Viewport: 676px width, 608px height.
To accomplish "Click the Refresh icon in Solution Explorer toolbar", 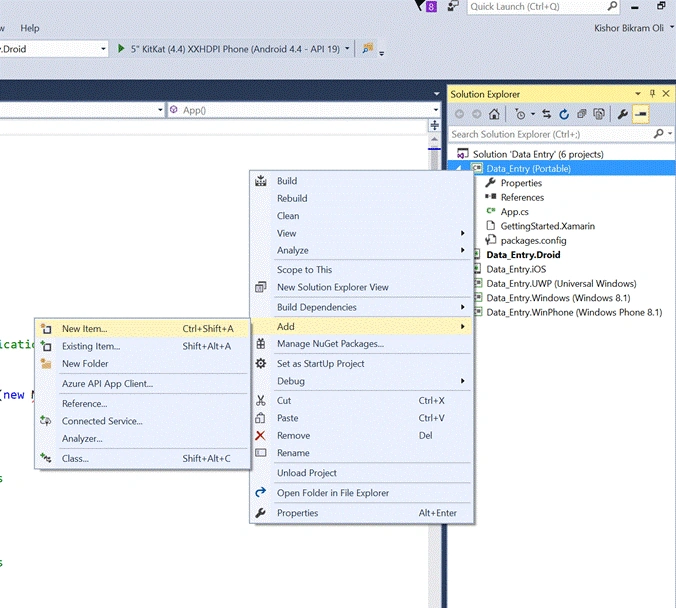I will tap(563, 114).
